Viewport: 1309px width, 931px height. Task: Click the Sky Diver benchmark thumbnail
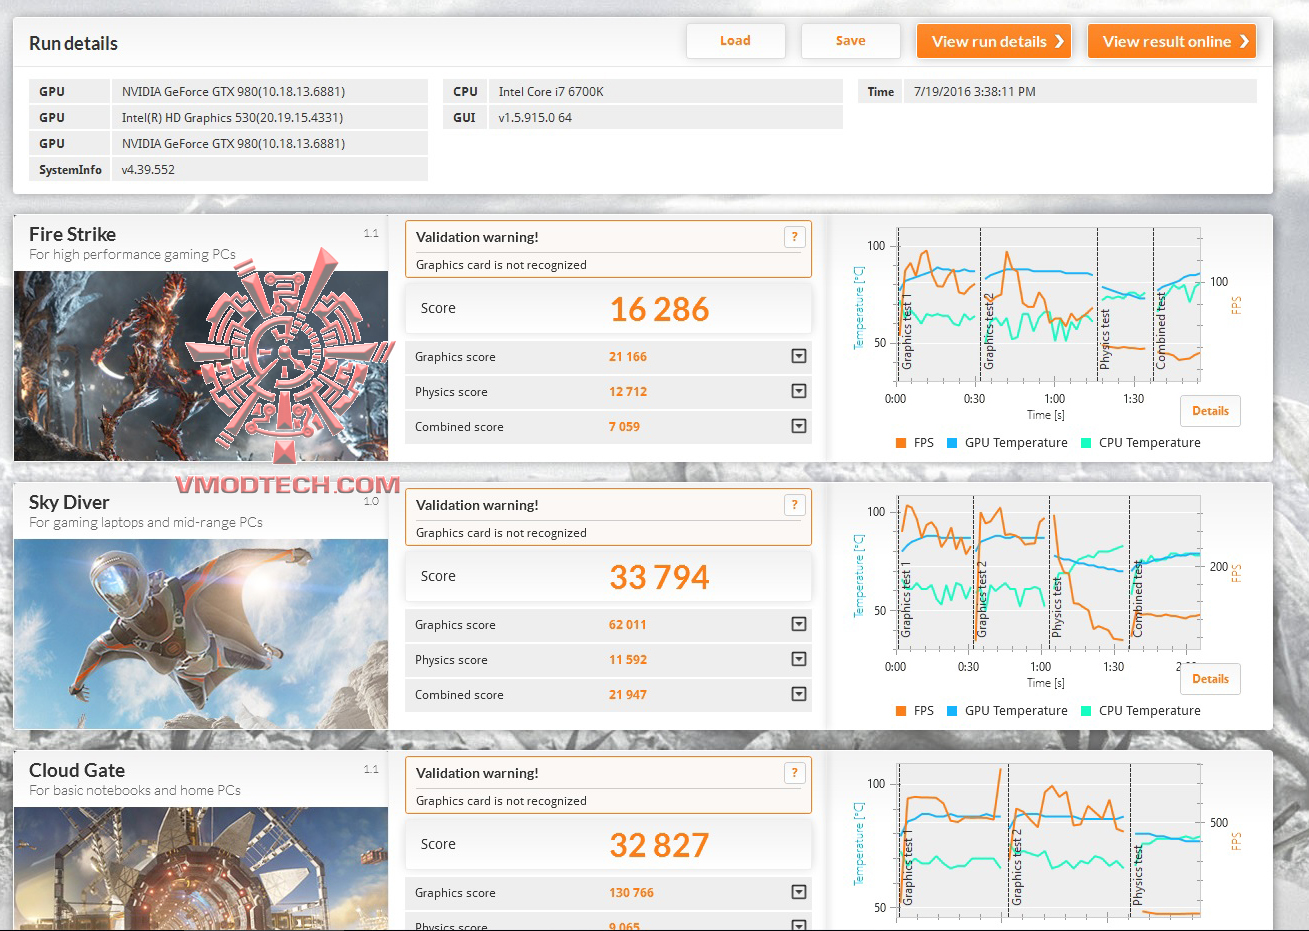pyautogui.click(x=201, y=633)
